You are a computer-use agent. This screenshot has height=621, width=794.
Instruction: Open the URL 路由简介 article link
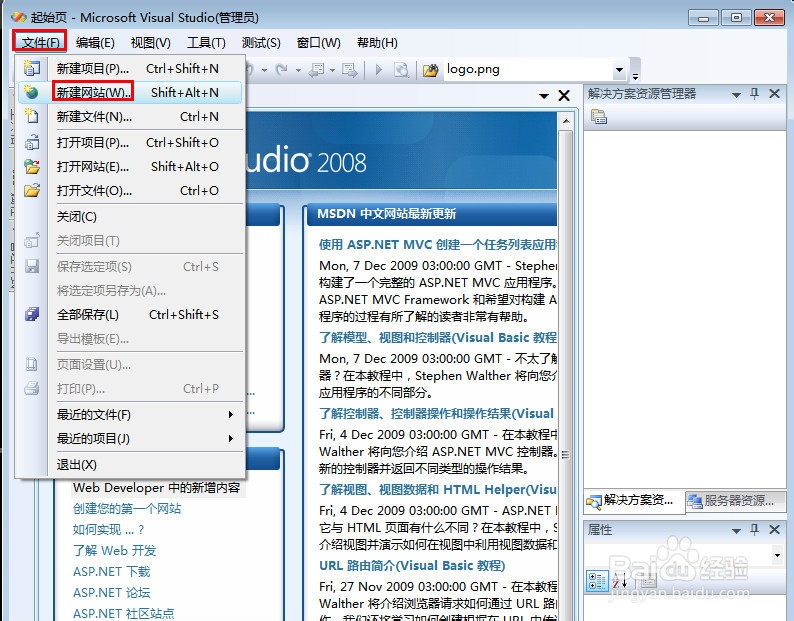(412, 565)
